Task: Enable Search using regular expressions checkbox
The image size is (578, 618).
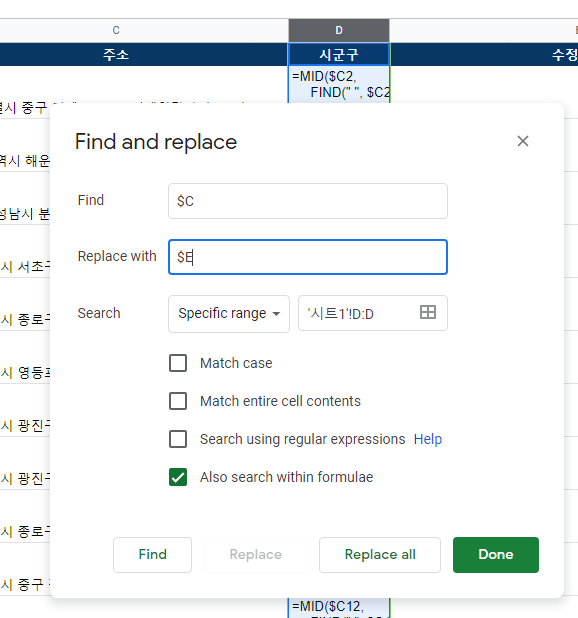Action: pos(178,439)
